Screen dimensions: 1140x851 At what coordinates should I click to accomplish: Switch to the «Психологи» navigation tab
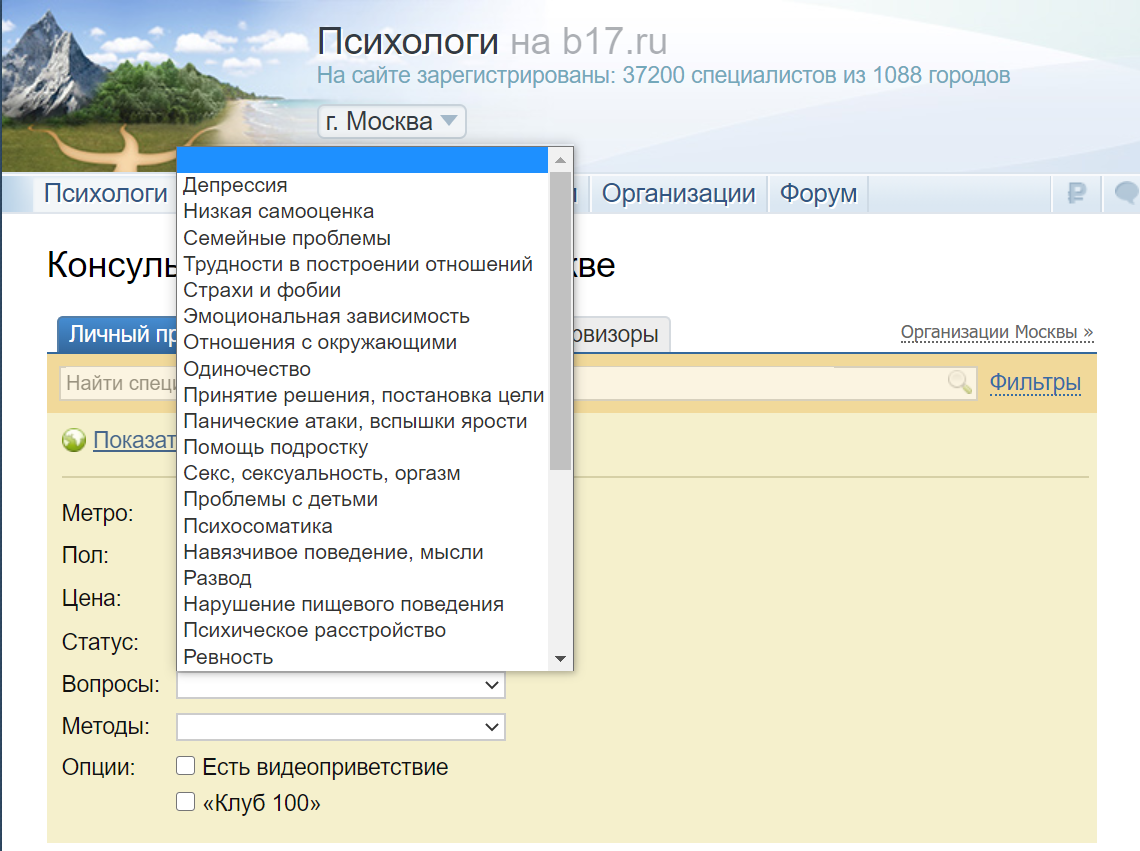pyautogui.click(x=105, y=194)
